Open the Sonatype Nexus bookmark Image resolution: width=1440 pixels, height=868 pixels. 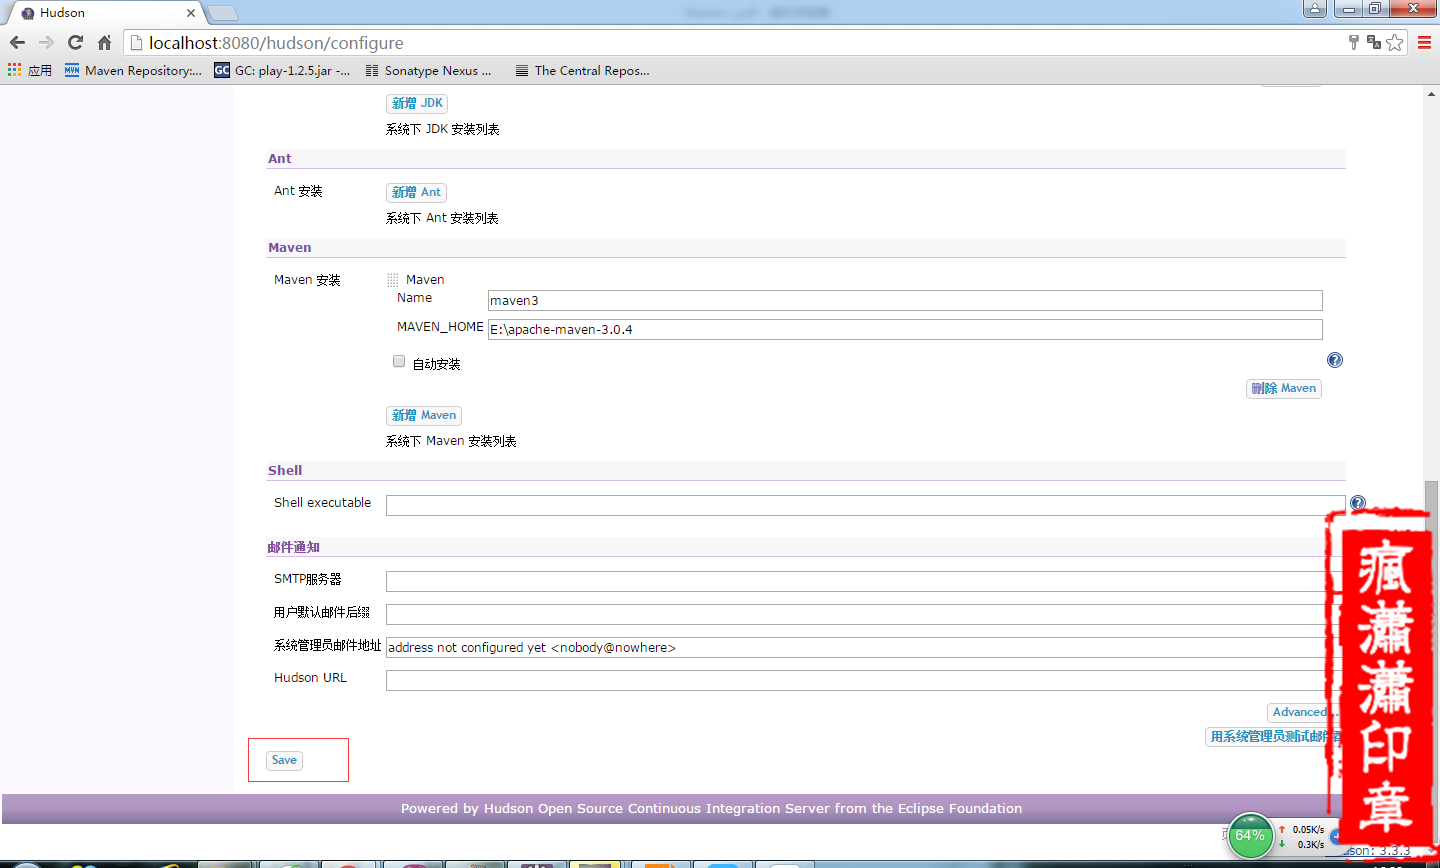click(428, 70)
